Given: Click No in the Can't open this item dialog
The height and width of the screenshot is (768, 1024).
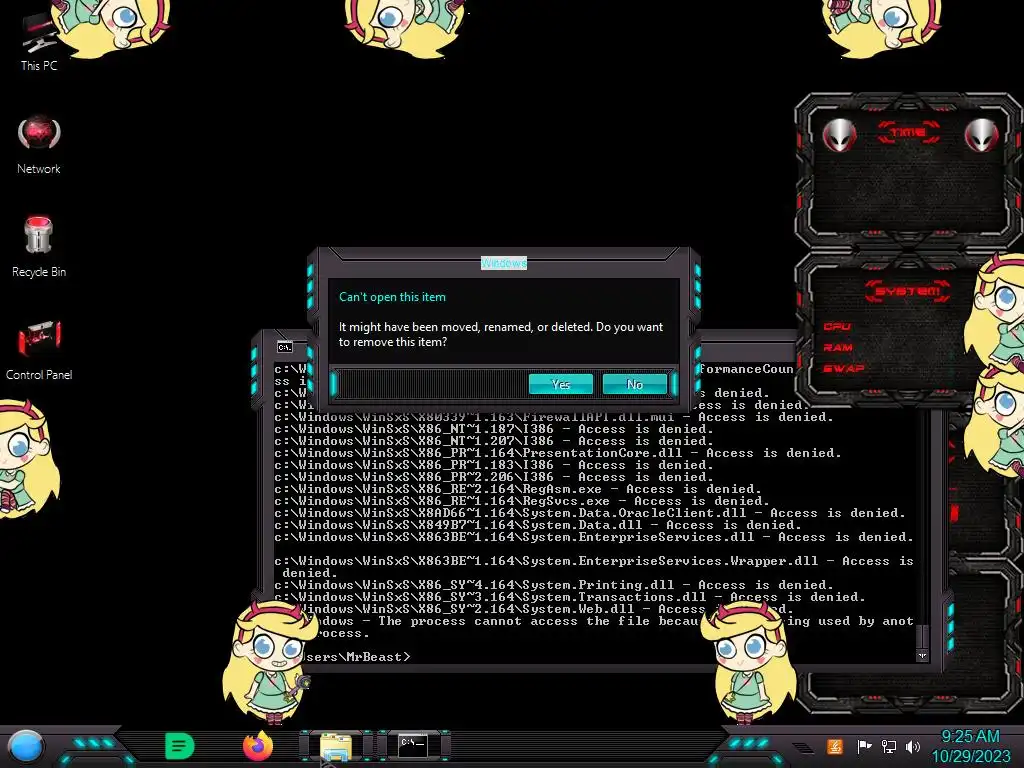Looking at the screenshot, I should (x=634, y=384).
